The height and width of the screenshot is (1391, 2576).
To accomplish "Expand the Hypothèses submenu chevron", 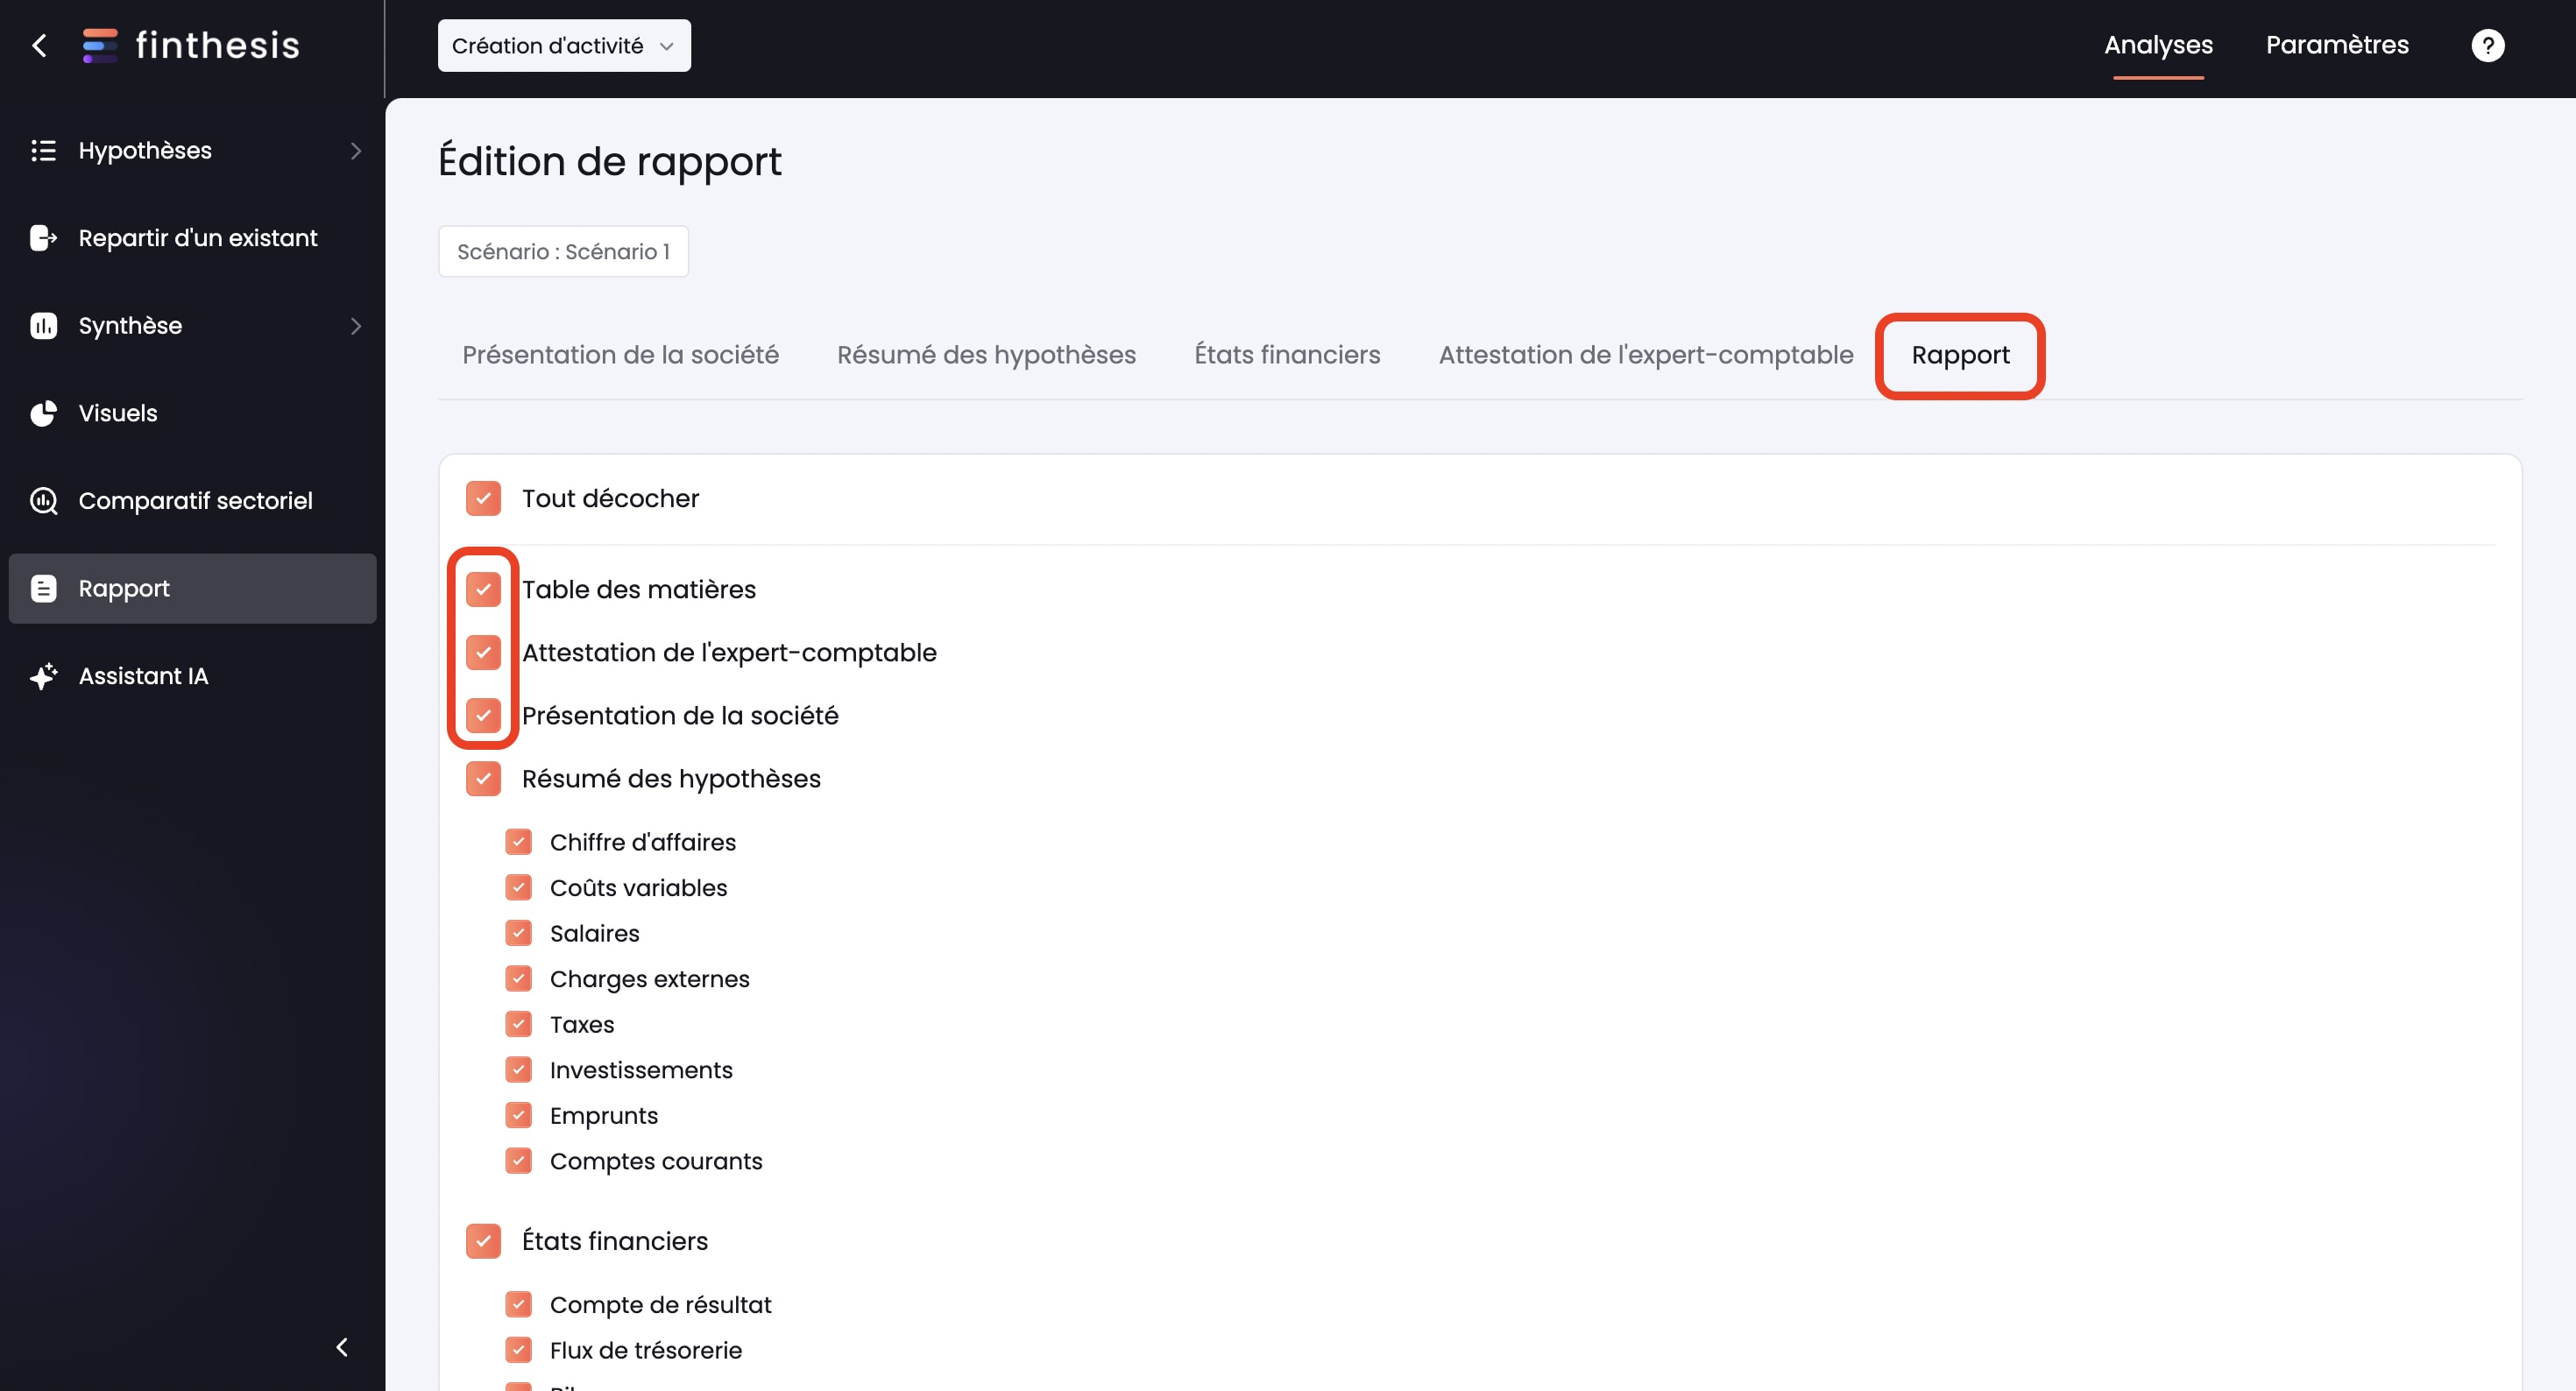I will click(356, 150).
